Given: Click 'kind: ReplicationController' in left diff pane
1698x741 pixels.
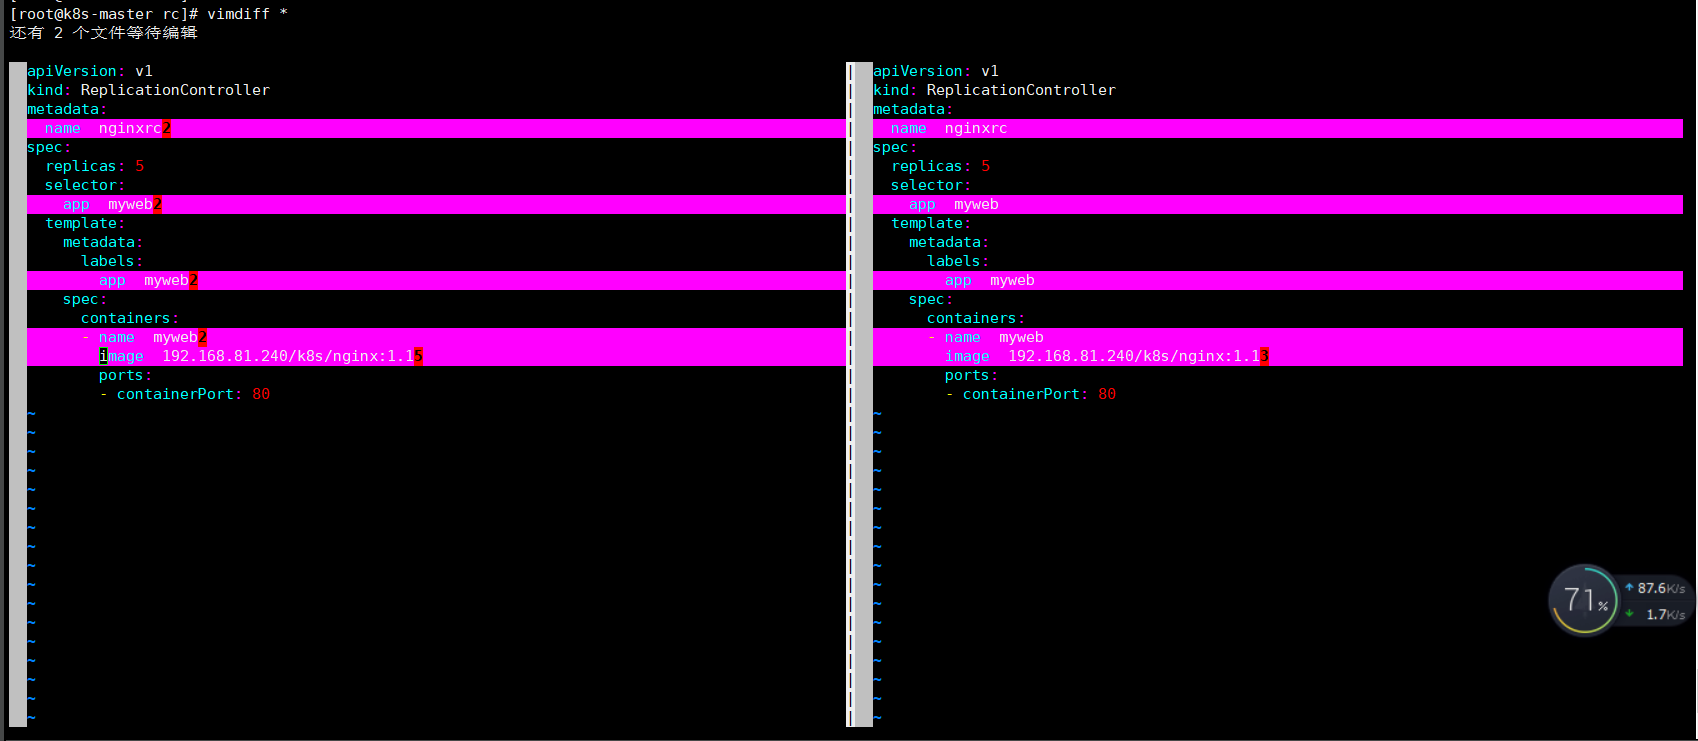Looking at the screenshot, I should pos(148,90).
